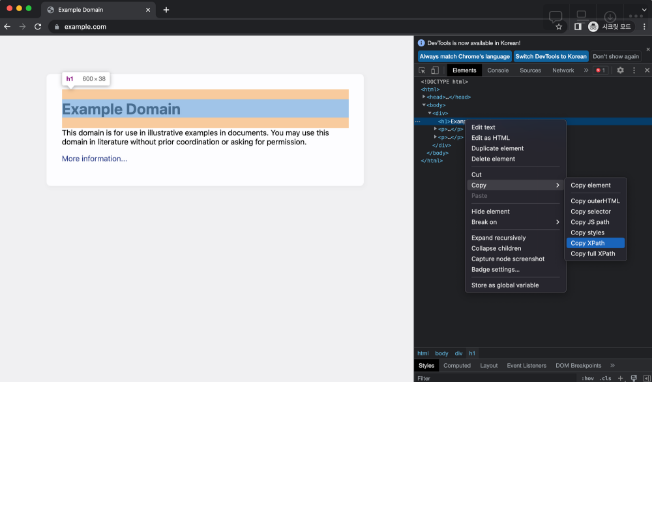This screenshot has width=652, height=512.
Task: Collapse the body node in DOM tree
Action: (424, 105)
